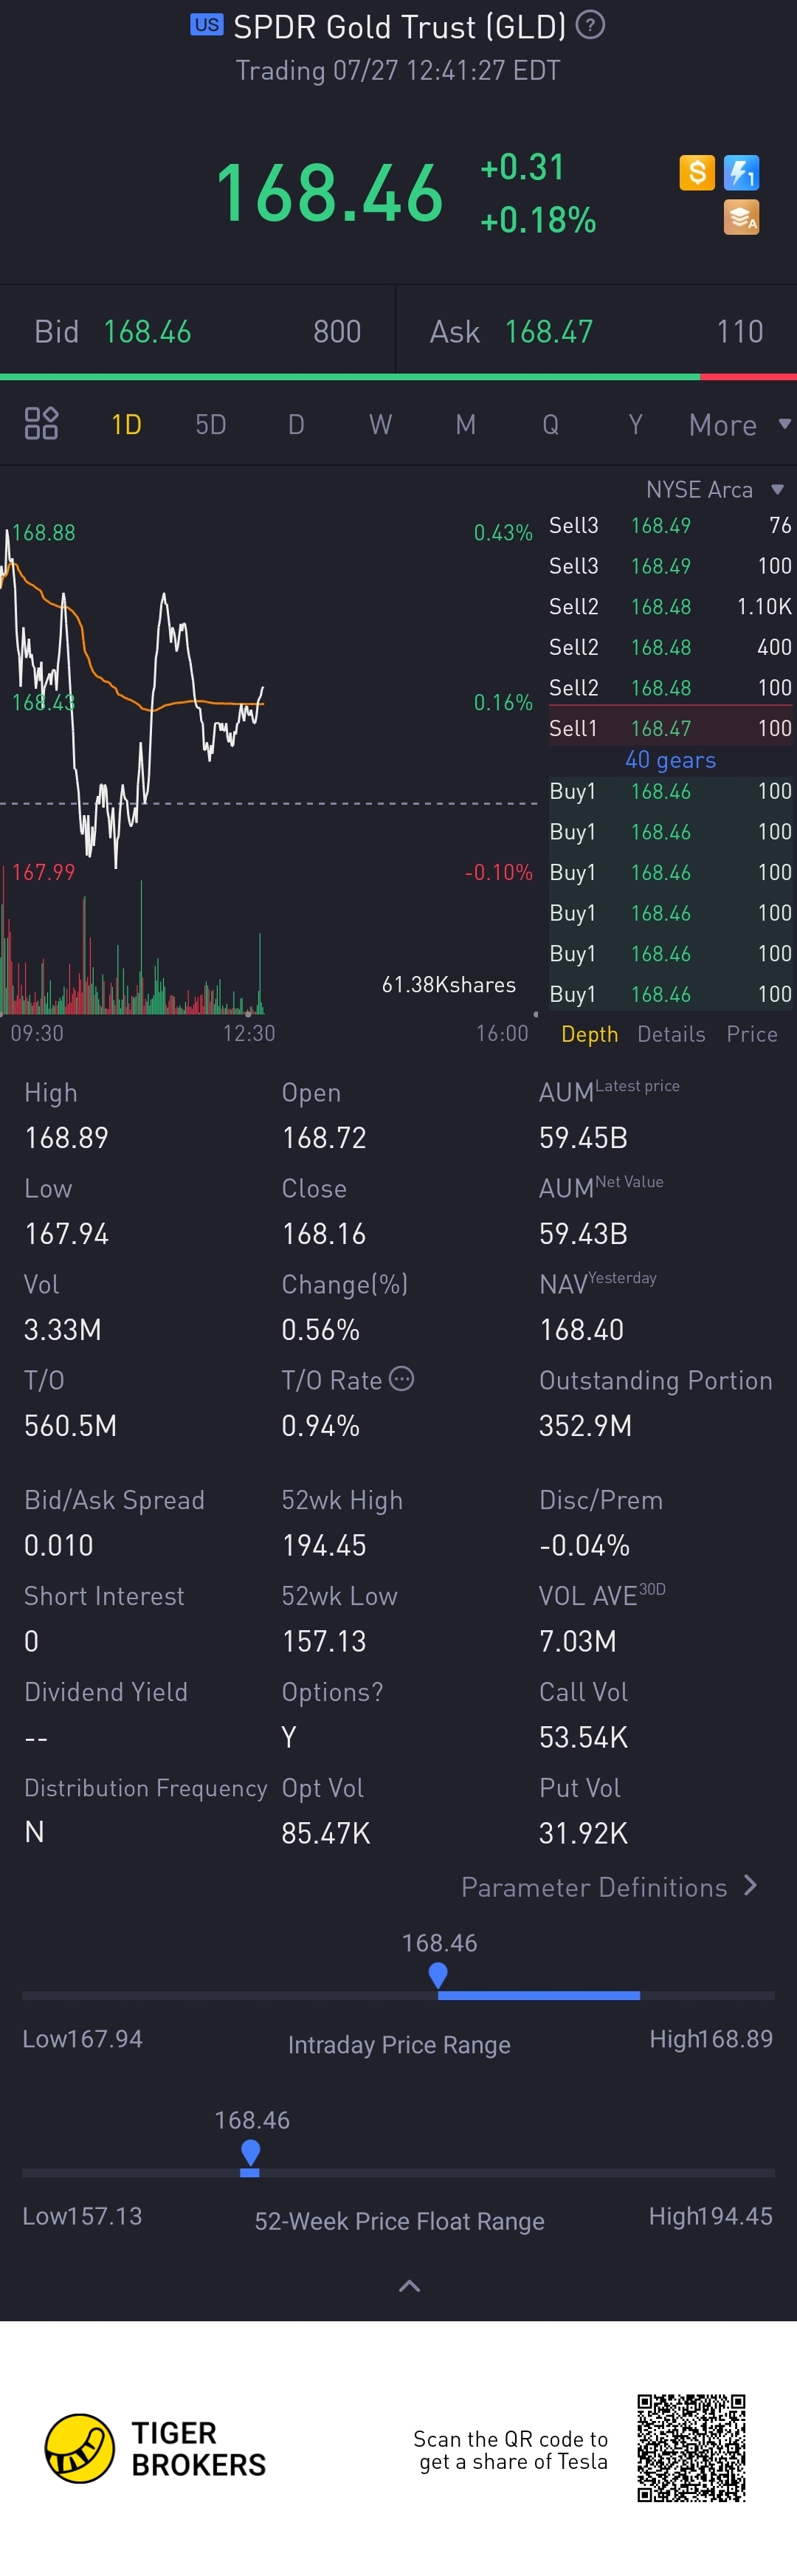797x2576 pixels.
Task: Tap the blue lightning bolt icon
Action: coord(741,173)
